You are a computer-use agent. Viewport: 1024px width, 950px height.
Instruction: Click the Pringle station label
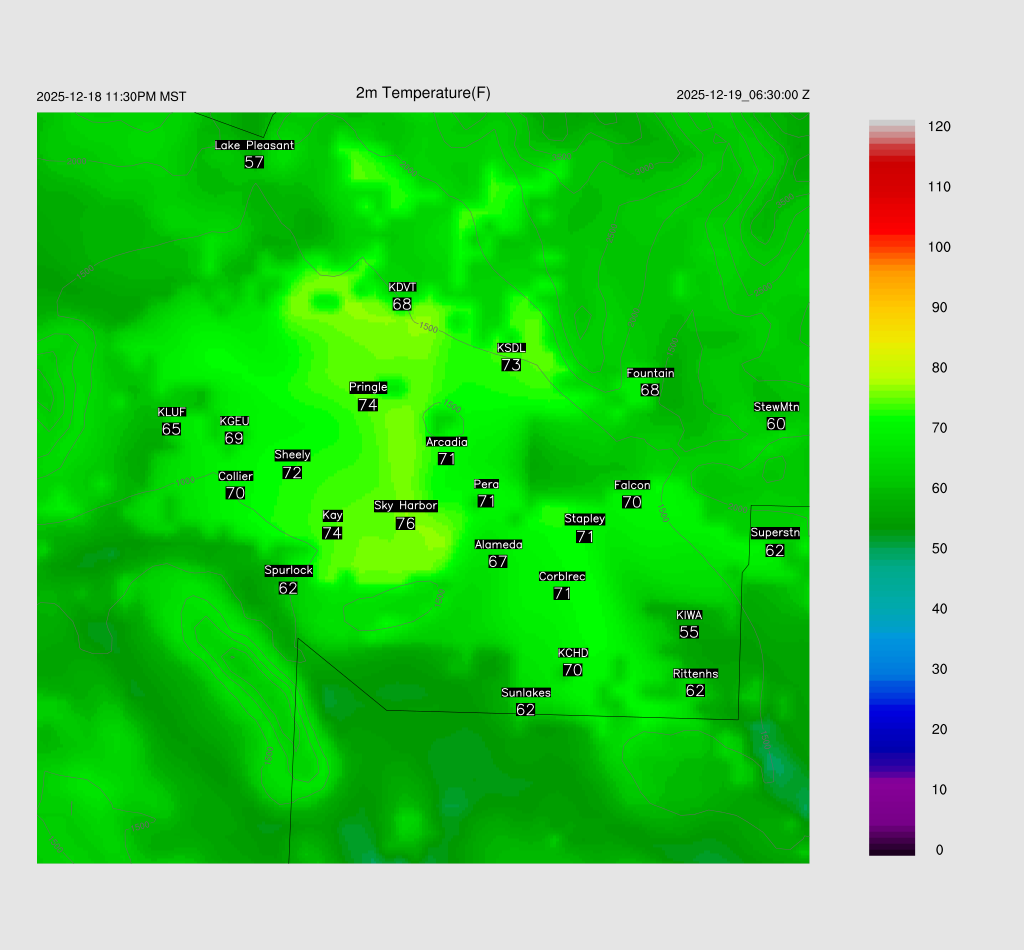368,387
